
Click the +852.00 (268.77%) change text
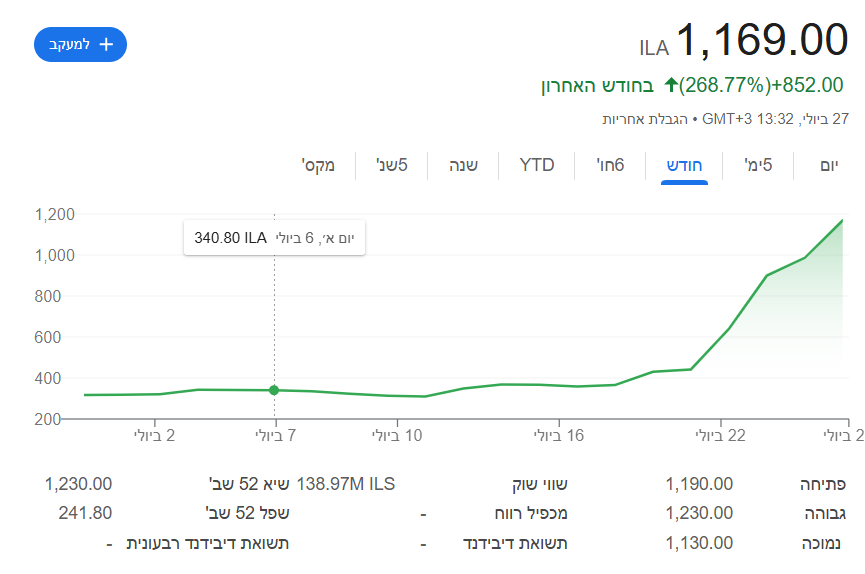760,85
